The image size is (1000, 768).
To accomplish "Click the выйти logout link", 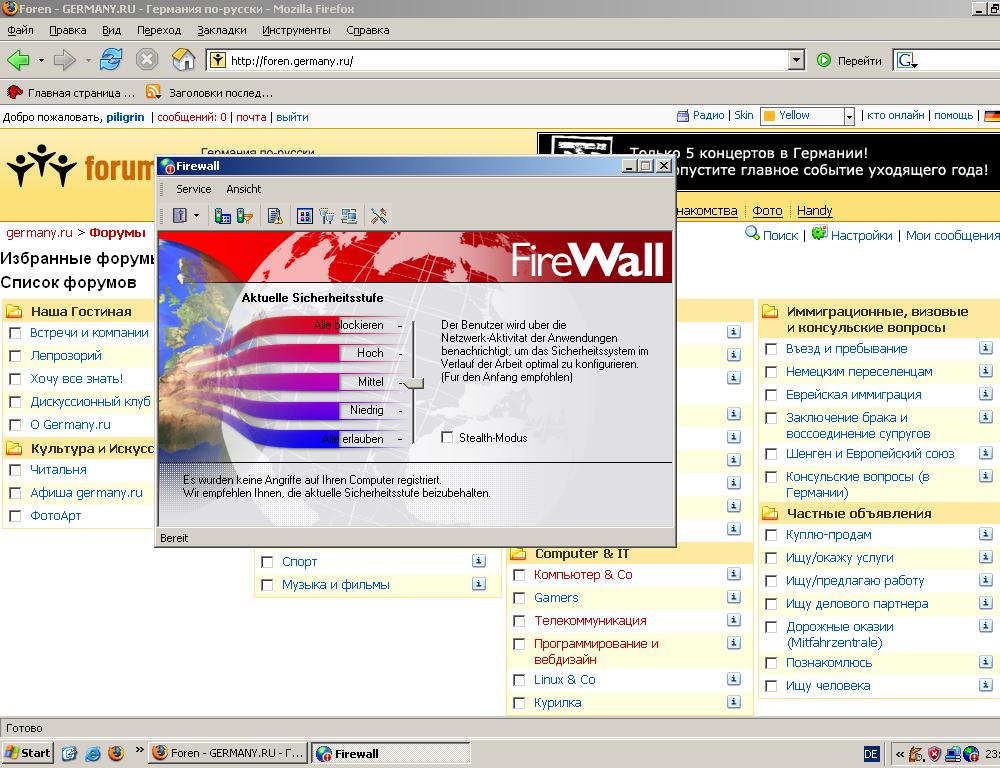I will point(292,117).
